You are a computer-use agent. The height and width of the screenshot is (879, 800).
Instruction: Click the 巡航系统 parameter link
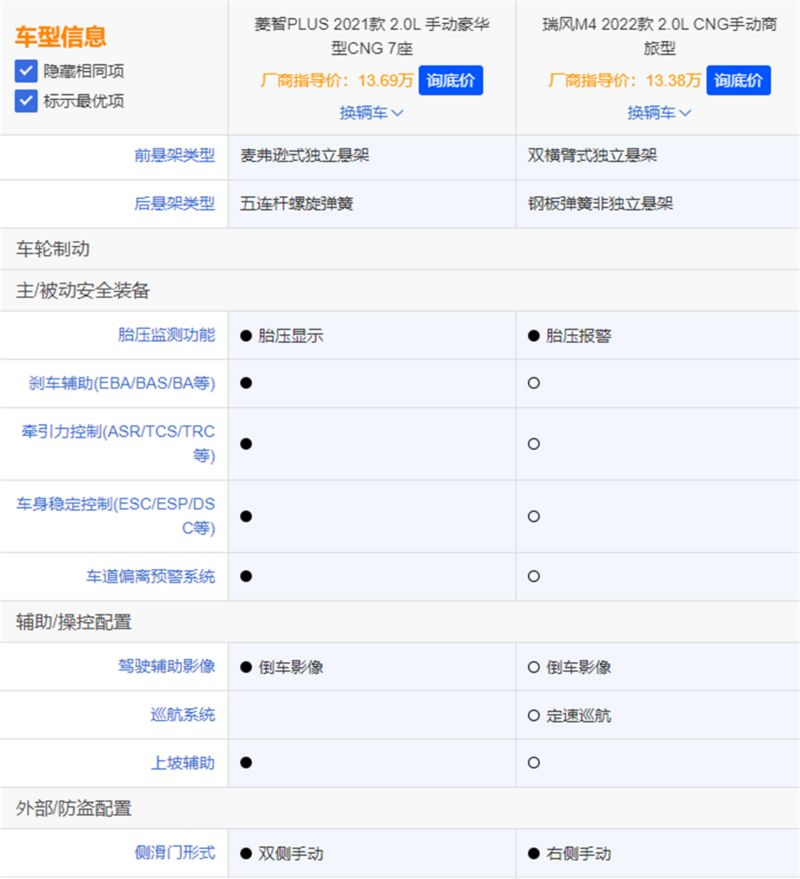tap(183, 715)
